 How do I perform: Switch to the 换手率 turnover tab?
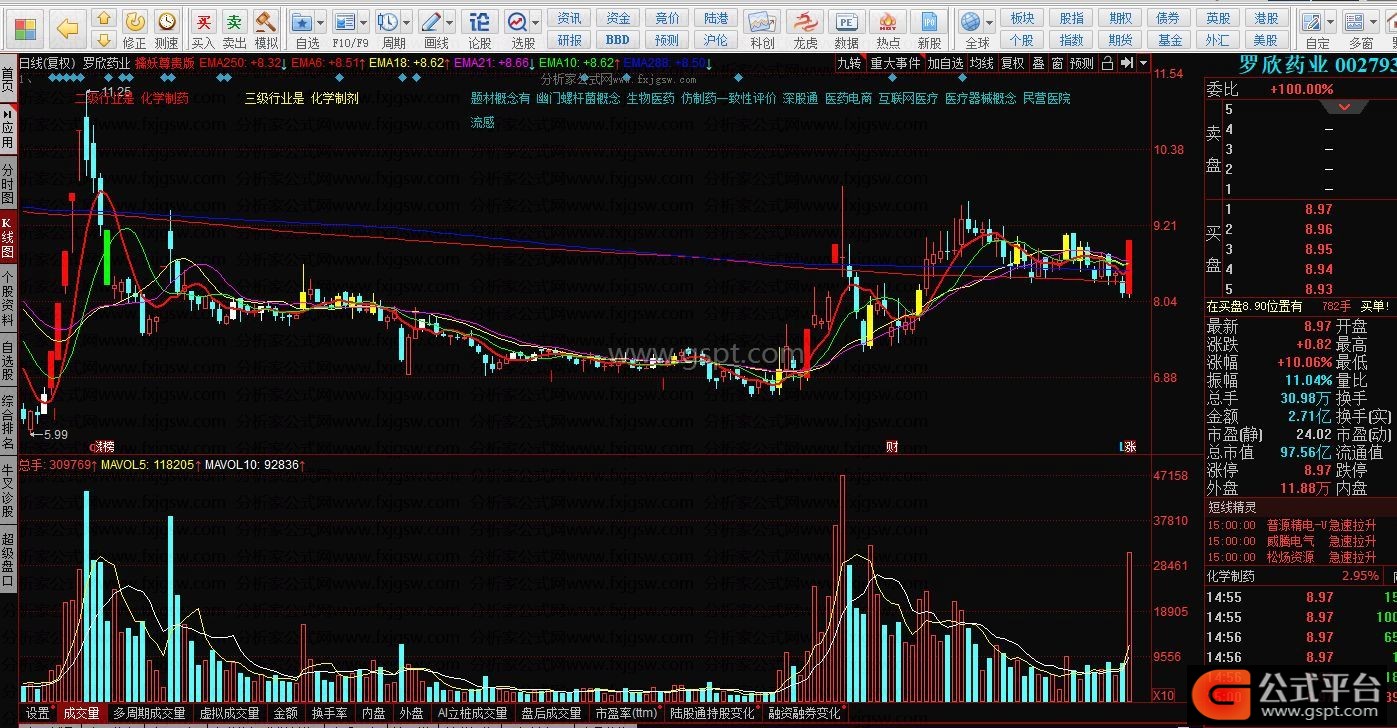pyautogui.click(x=329, y=713)
